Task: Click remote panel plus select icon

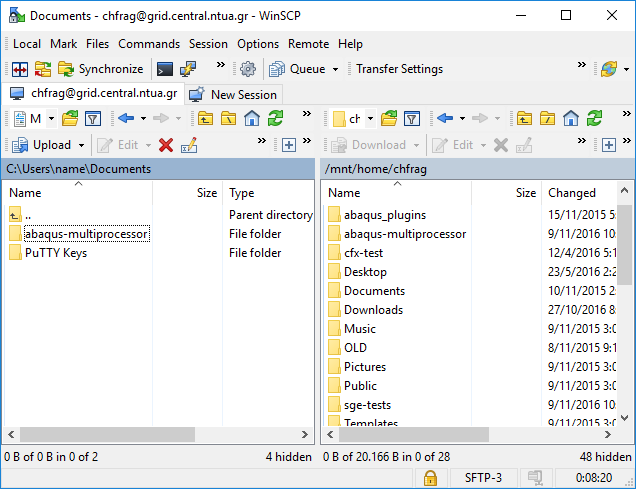Action: (608, 145)
